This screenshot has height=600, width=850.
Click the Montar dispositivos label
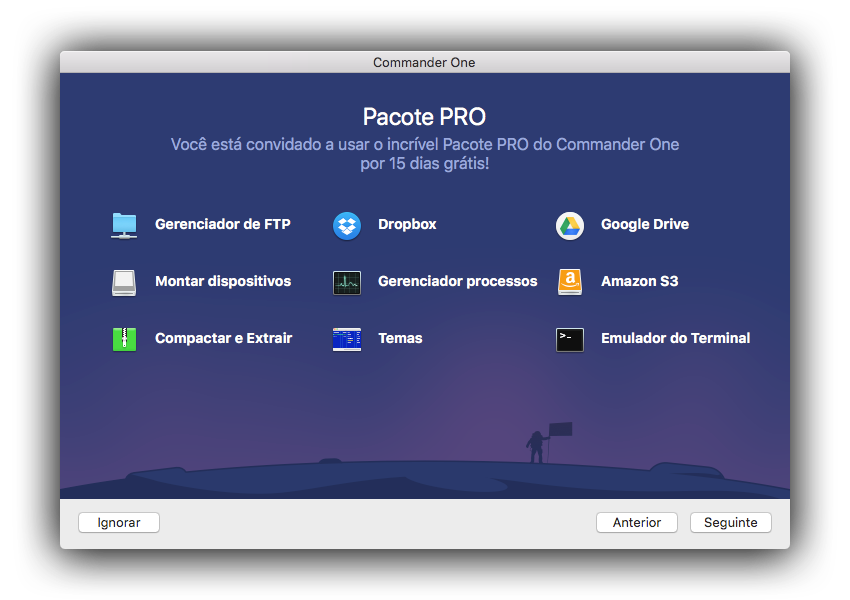tap(222, 281)
